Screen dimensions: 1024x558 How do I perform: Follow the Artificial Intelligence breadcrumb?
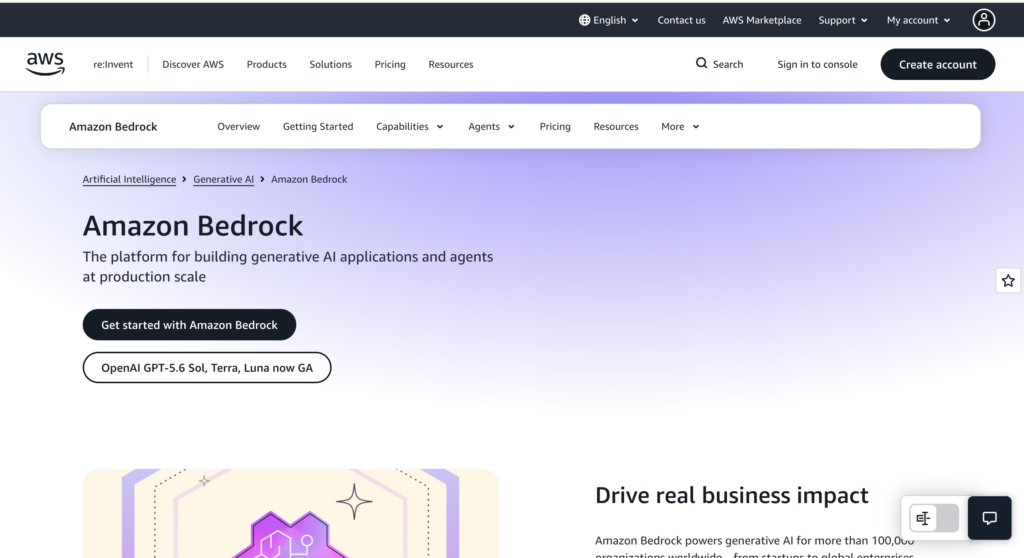click(129, 179)
